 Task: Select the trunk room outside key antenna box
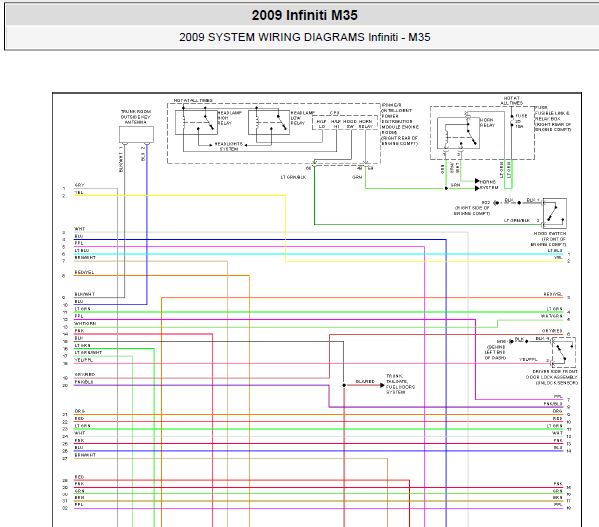click(x=136, y=134)
